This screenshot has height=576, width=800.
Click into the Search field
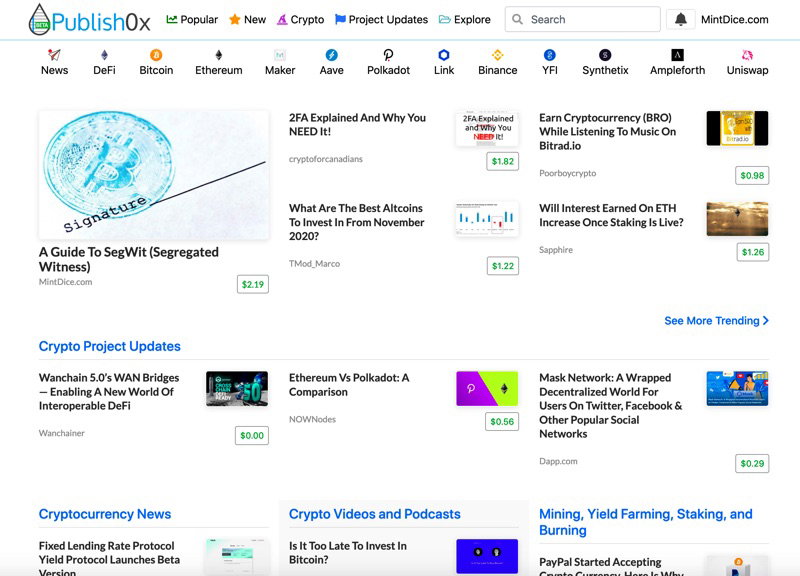point(583,19)
